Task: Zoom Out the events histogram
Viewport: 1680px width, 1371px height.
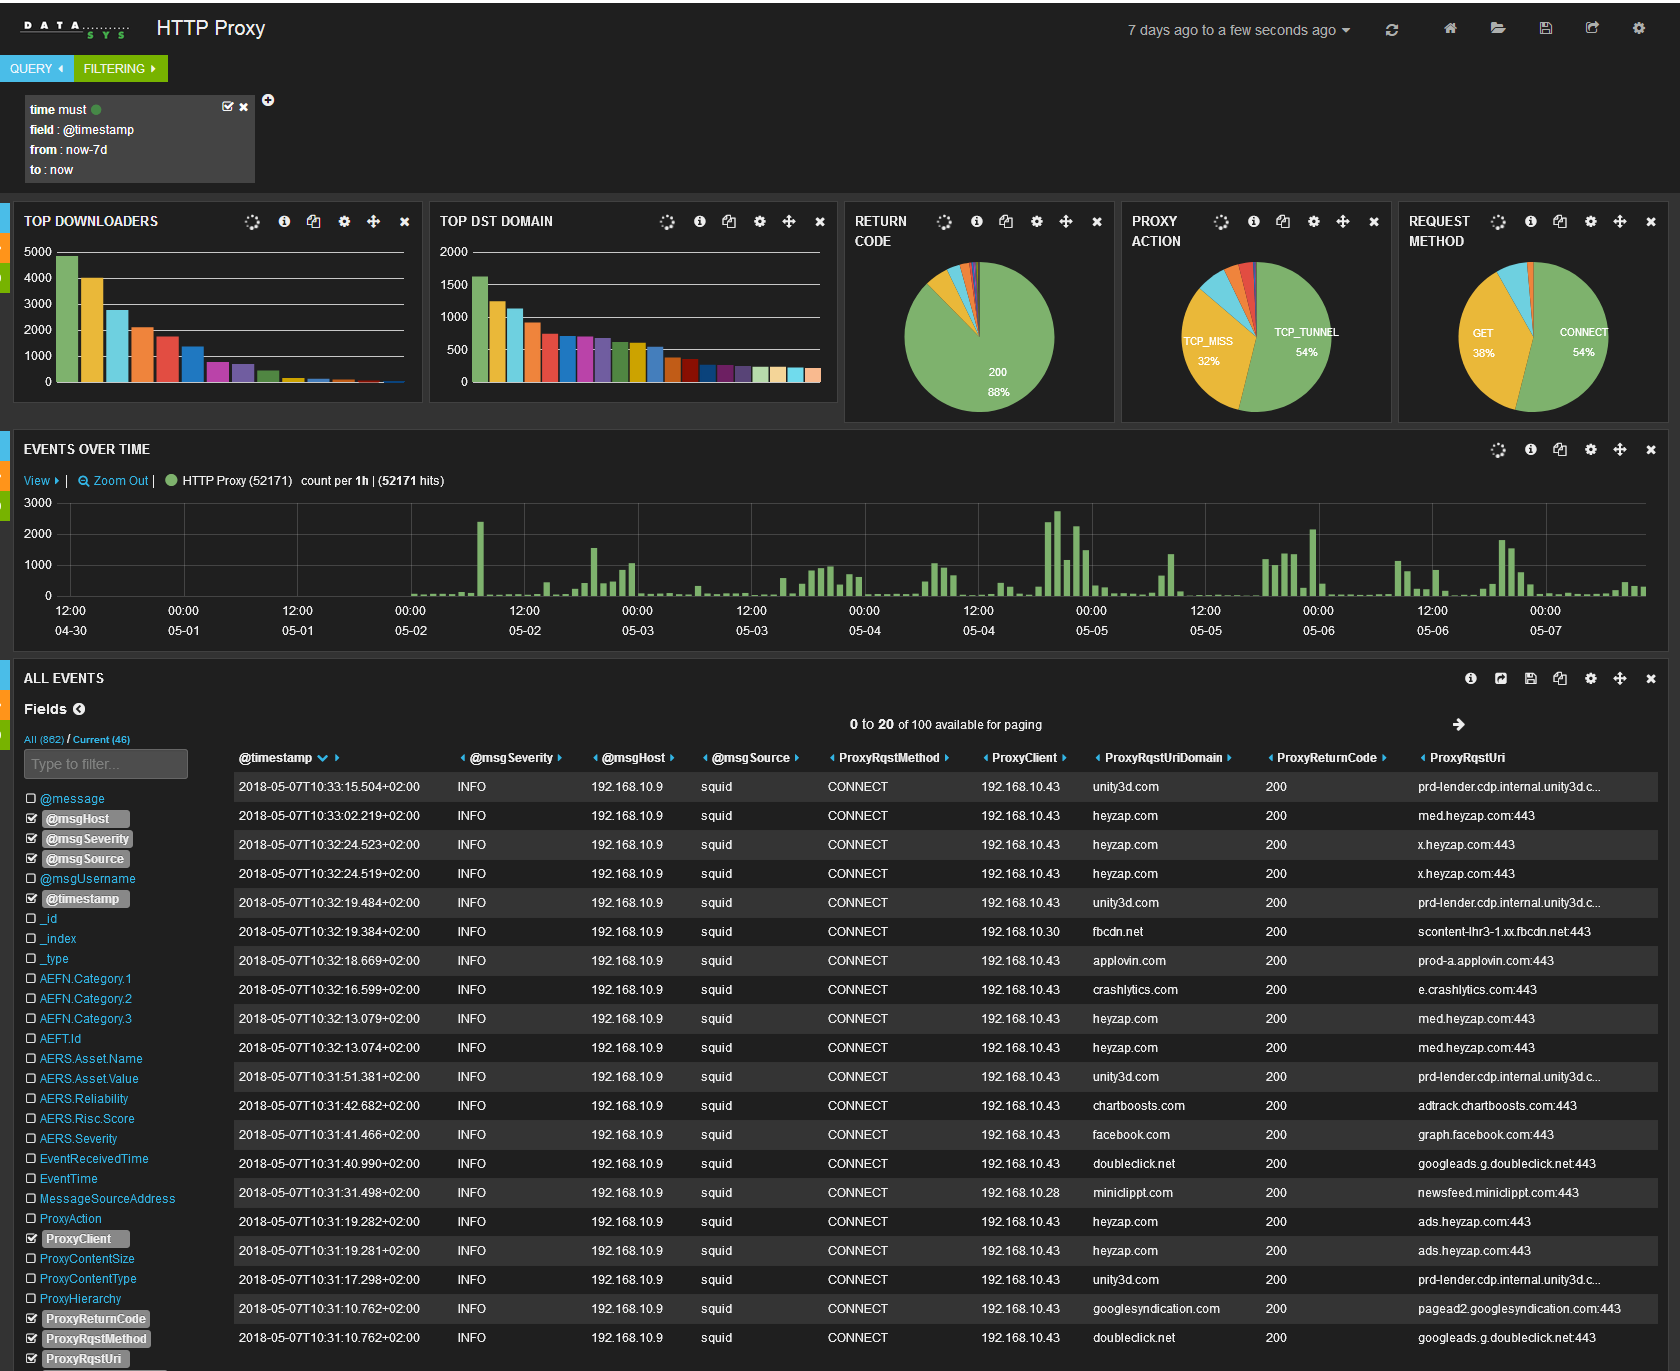Action: click(x=113, y=481)
